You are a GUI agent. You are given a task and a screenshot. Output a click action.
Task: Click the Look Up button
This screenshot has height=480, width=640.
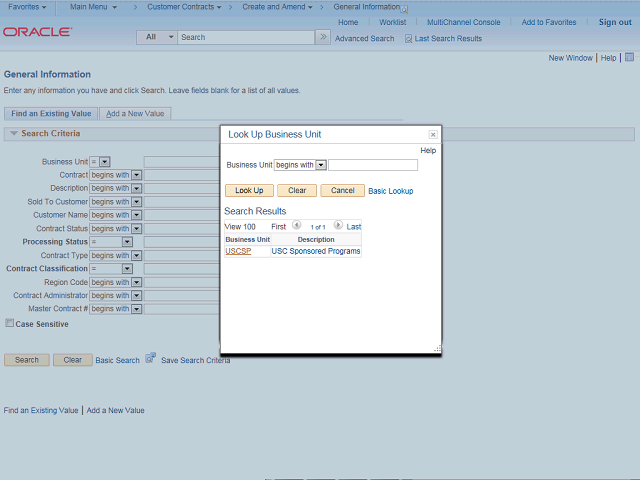coord(249,190)
